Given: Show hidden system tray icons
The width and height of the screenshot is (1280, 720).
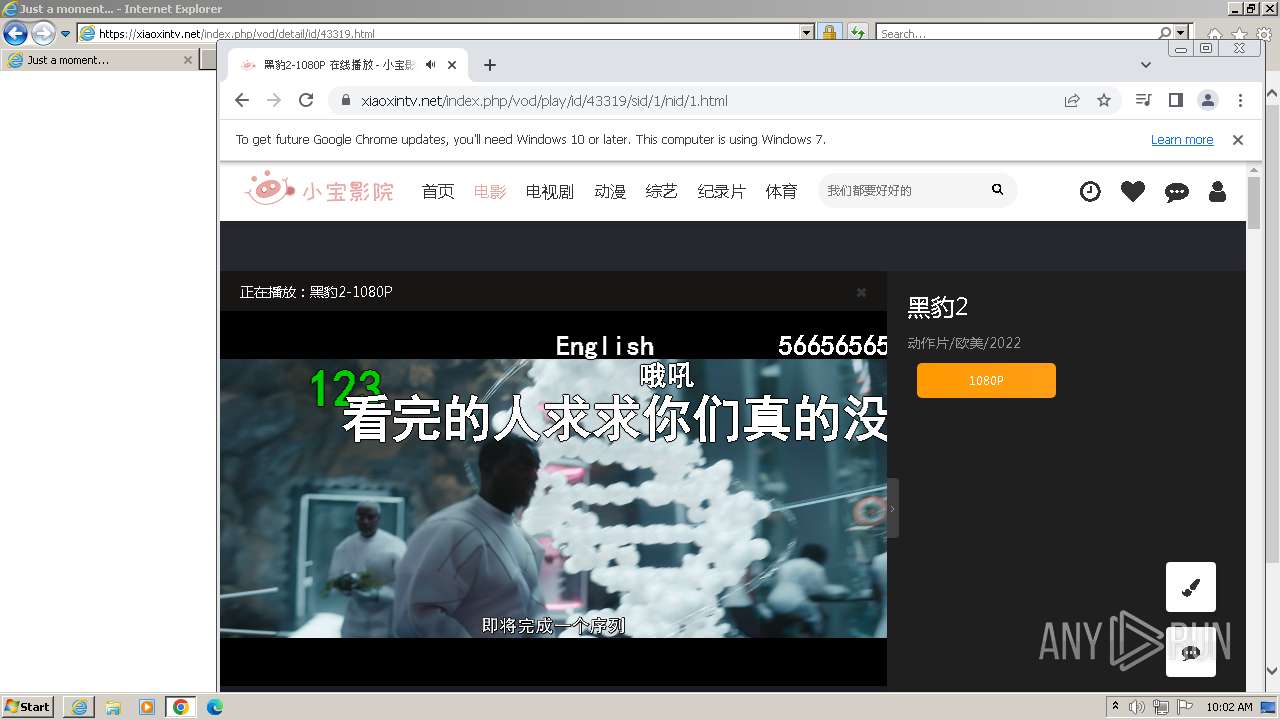Looking at the screenshot, I should (1115, 707).
